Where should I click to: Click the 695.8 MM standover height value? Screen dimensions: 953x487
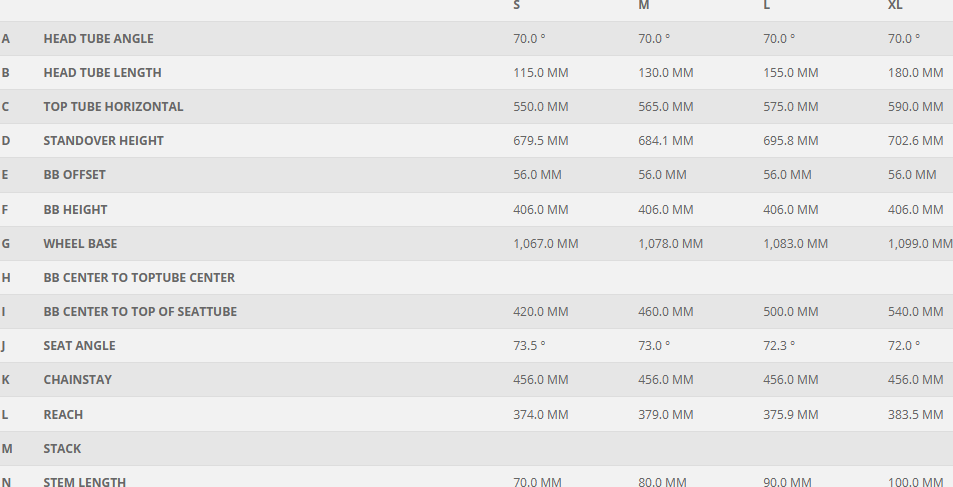coord(790,141)
